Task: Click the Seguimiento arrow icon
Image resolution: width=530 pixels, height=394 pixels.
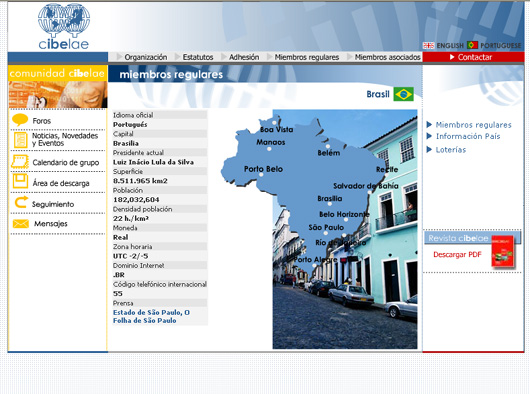Action: 21,202
